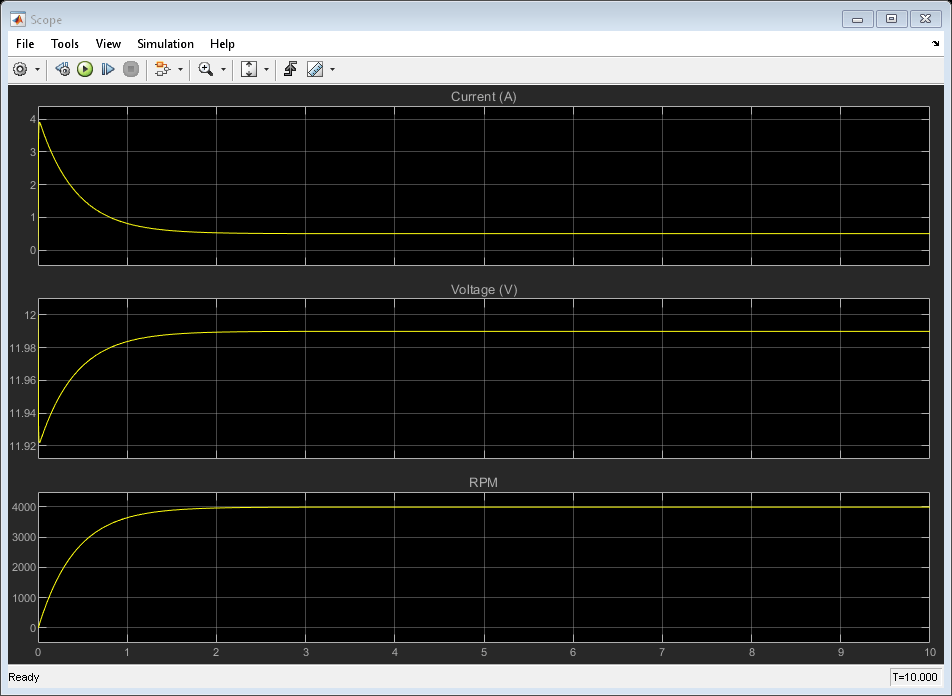Open the Configuration Properties gear icon
Viewport: 952px width, 696px height.
[x=20, y=69]
